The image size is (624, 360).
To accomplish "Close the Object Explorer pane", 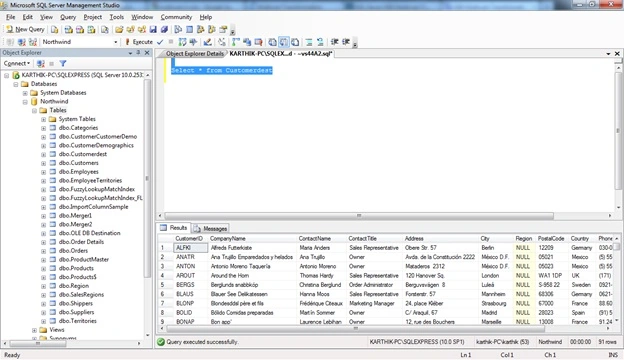I will tap(147, 53).
